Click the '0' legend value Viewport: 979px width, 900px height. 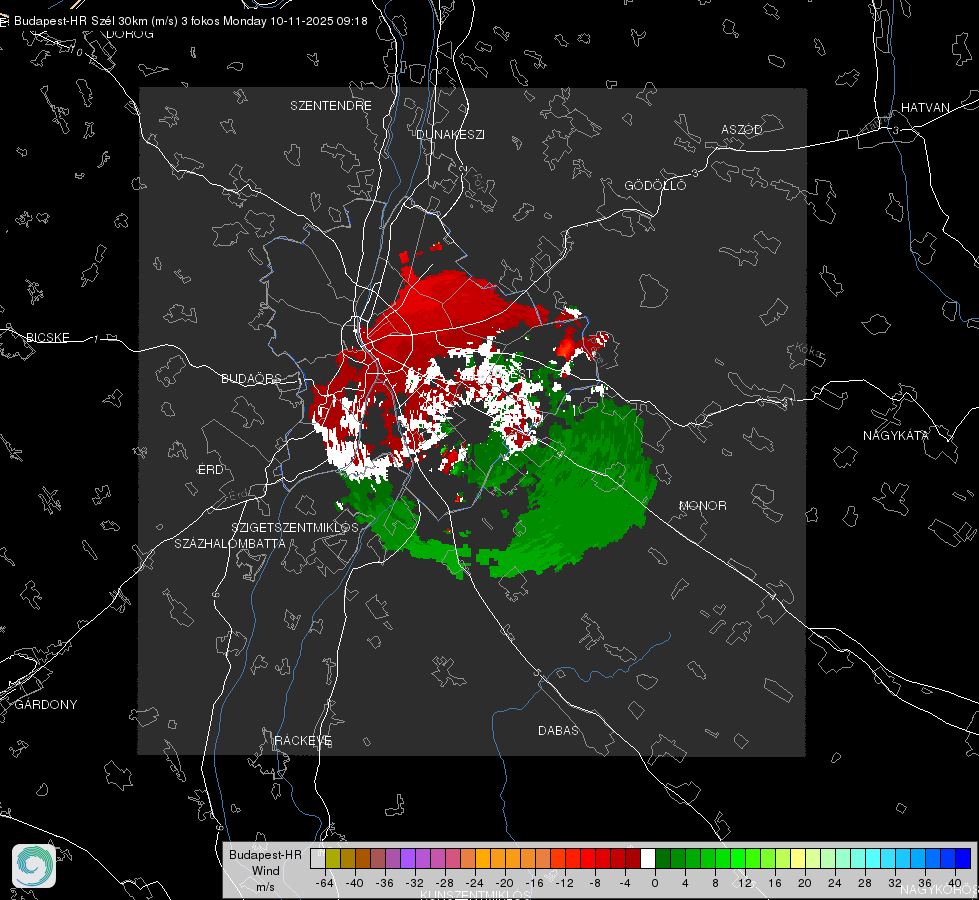pyautogui.click(x=655, y=883)
